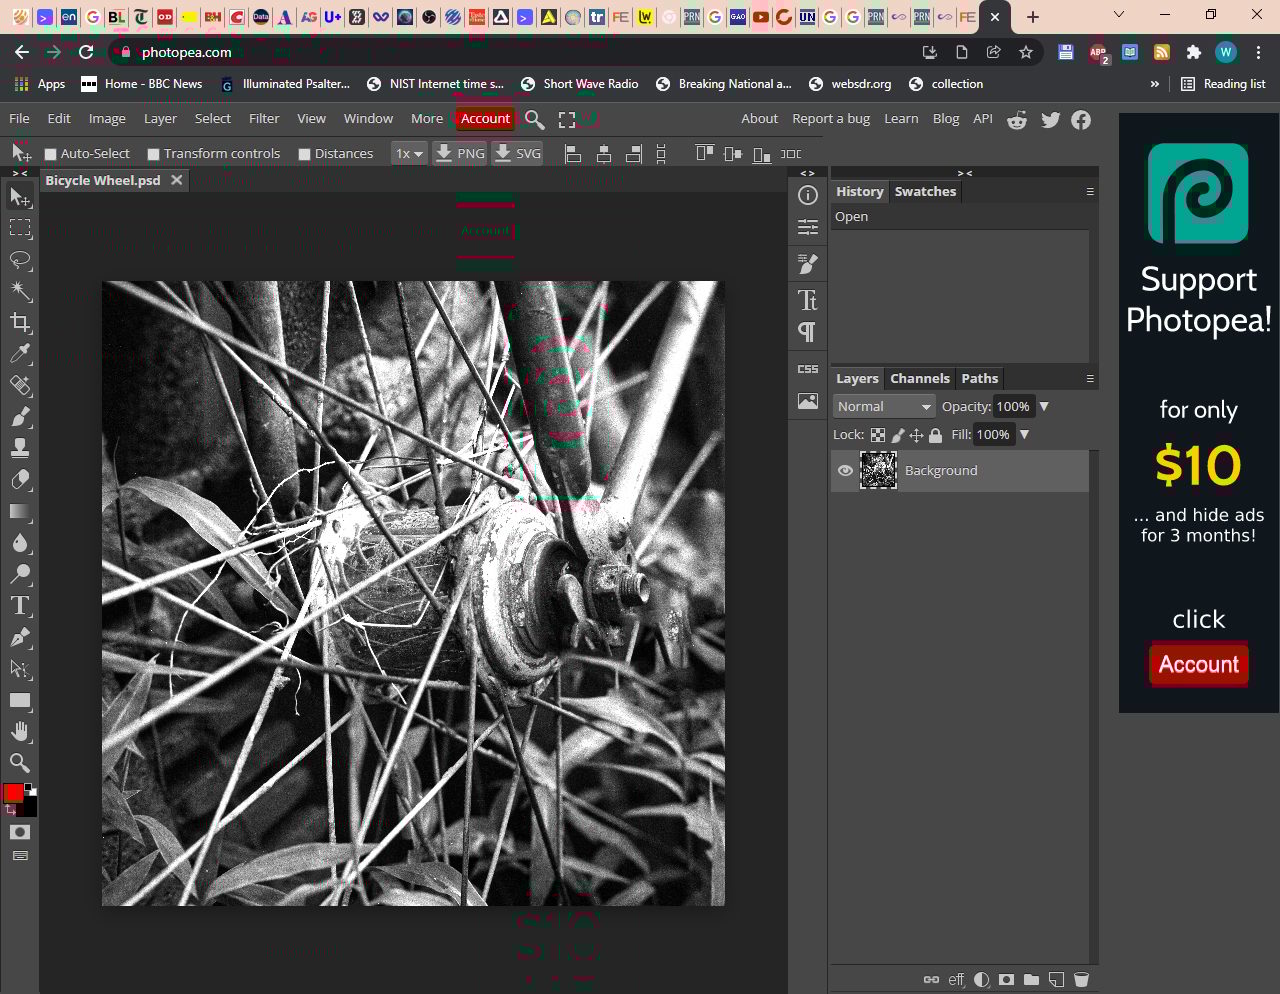Expand the bookmarks overflow chevron
Viewport: 1280px width, 994px height.
click(x=1155, y=84)
